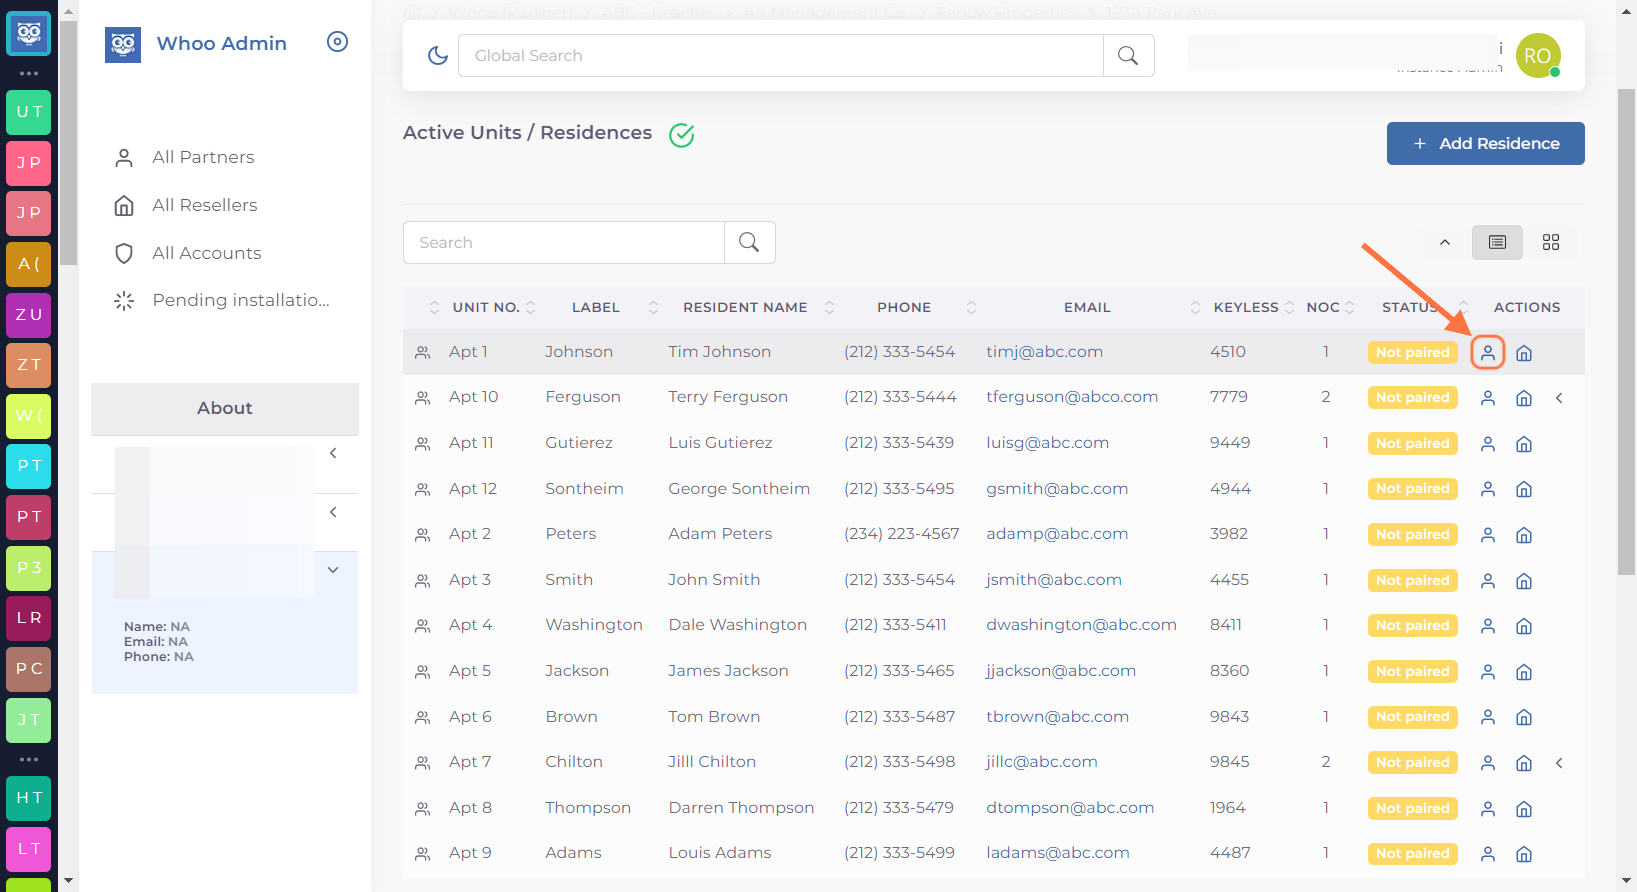Open the RO user avatar menu
This screenshot has height=892, width=1637.
click(x=1538, y=56)
